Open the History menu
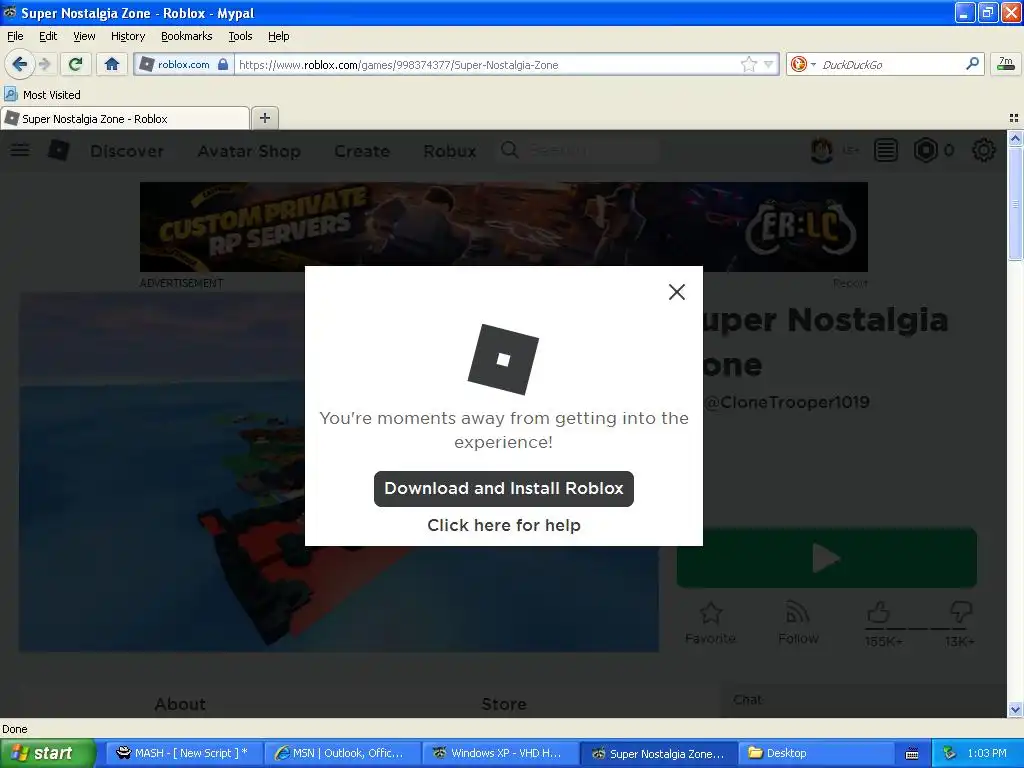This screenshot has width=1024, height=768. pos(127,36)
